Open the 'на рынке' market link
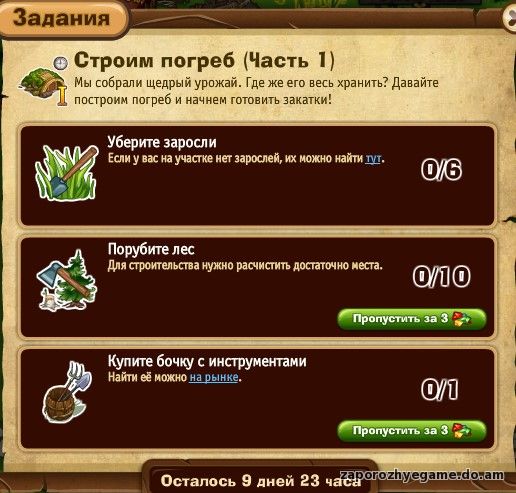This screenshot has width=516, height=493. click(x=214, y=377)
